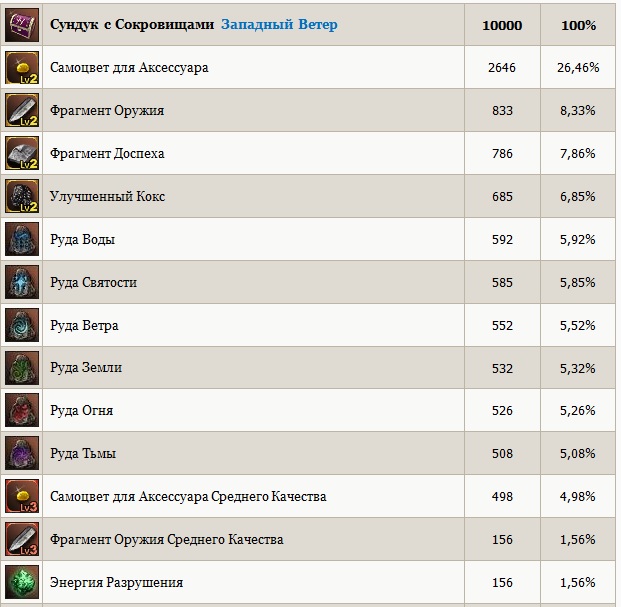The width and height of the screenshot is (621, 607).
Task: Select the Руда Тьмы ore icon
Action: (22, 453)
